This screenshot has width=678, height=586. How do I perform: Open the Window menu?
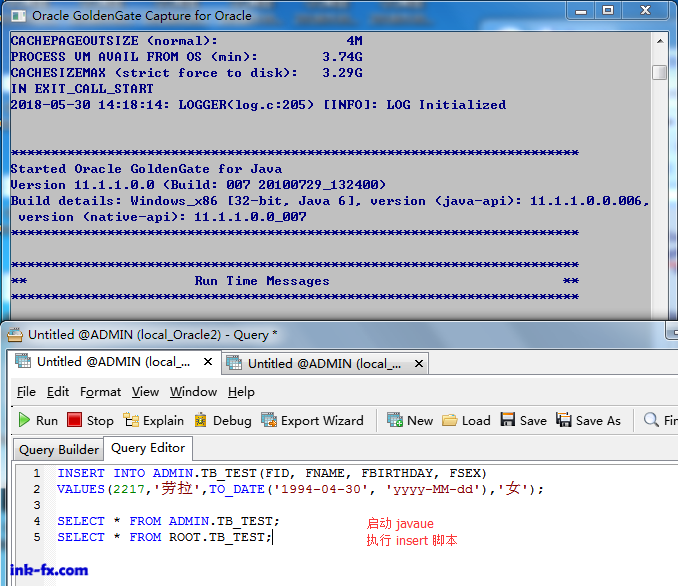click(x=193, y=392)
